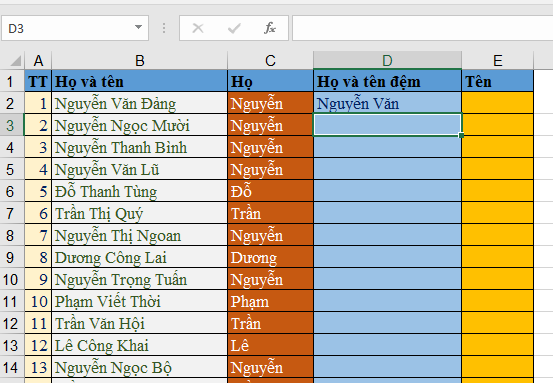Click 'Lê' in the Họ column
The width and height of the screenshot is (553, 383).
271,345
